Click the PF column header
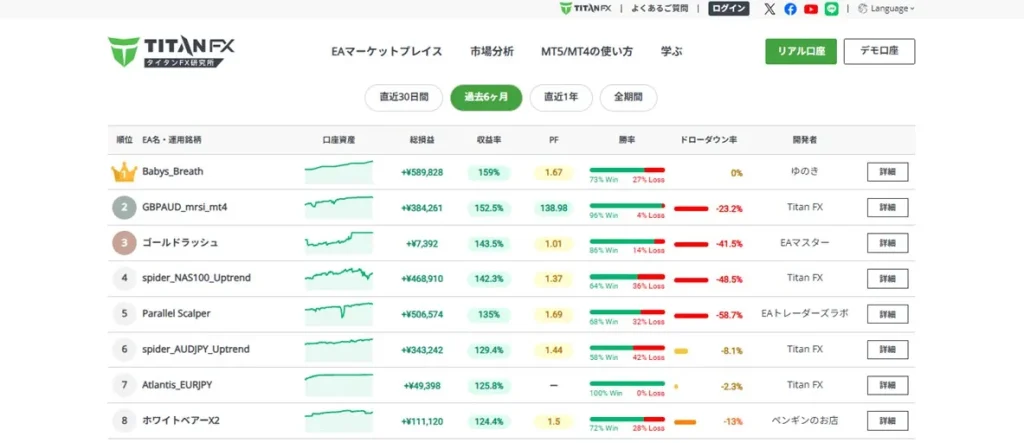The image size is (1024, 443). [x=554, y=140]
